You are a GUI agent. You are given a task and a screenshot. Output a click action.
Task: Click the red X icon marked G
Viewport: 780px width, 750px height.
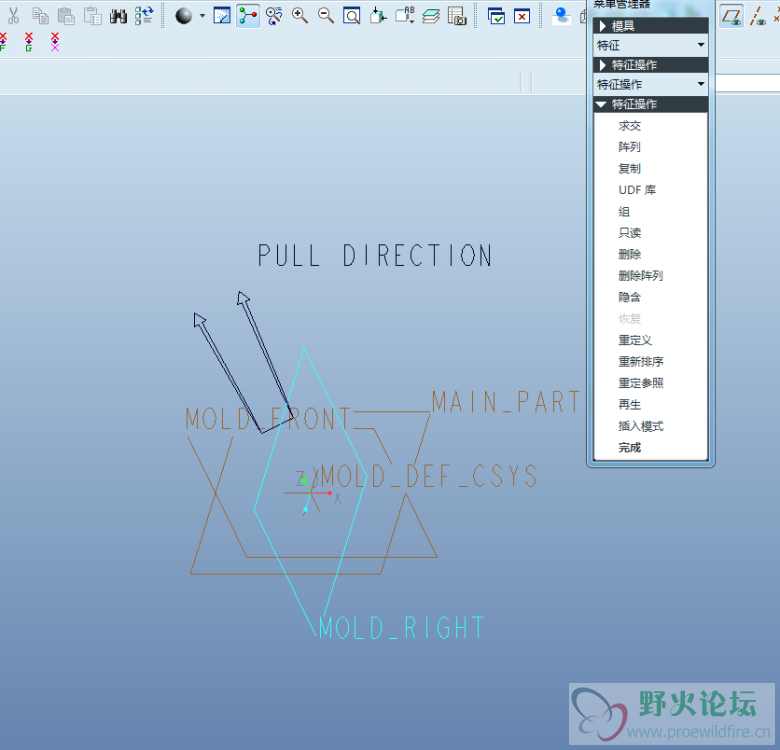pyautogui.click(x=28, y=42)
